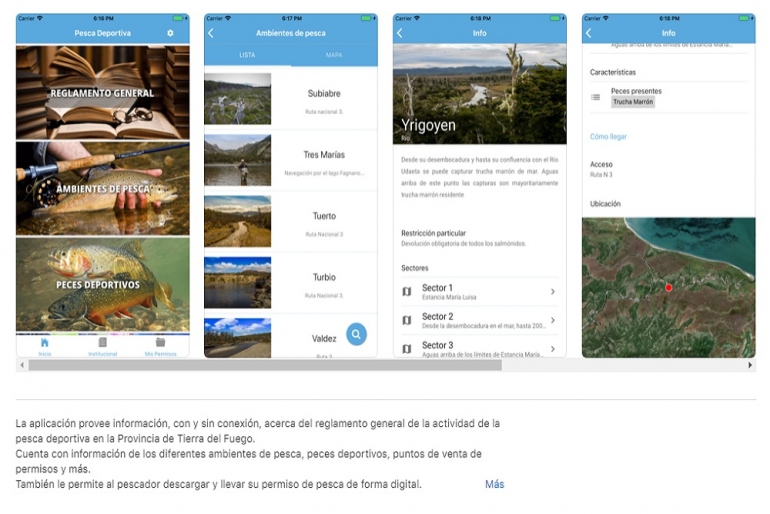Tap the Inicio home icon
The width and height of the screenshot is (770, 514).
pos(45,342)
